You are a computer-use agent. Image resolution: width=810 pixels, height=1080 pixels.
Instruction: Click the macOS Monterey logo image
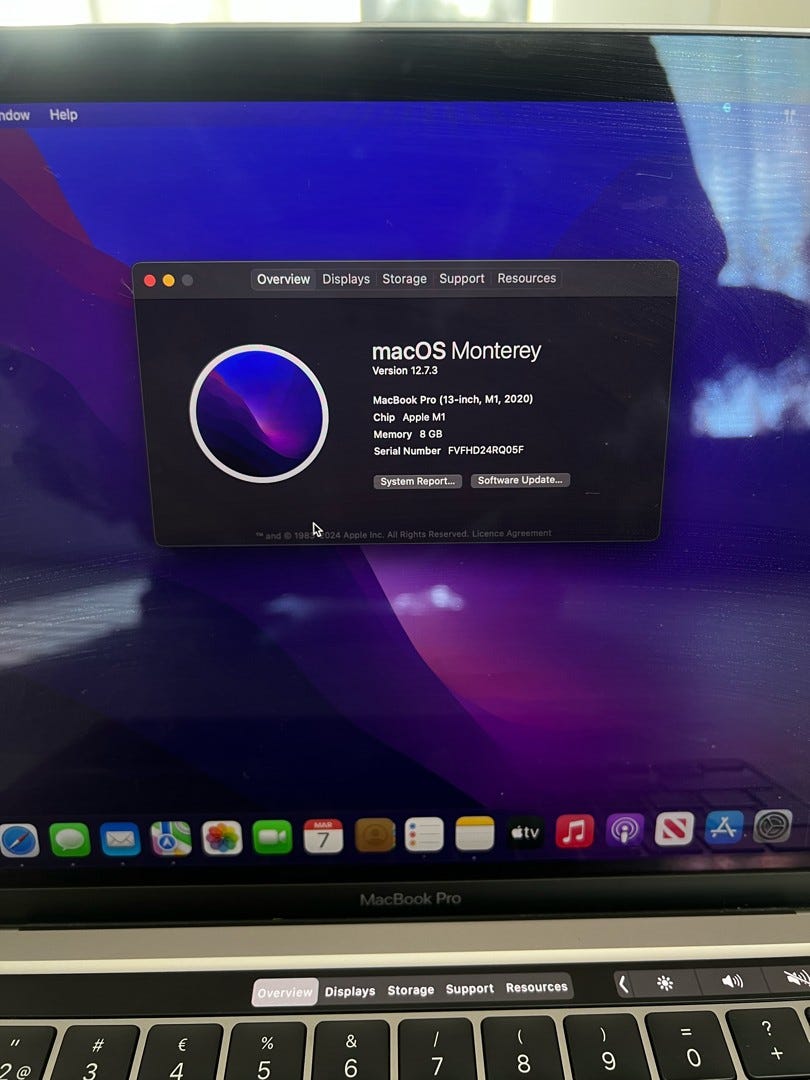pos(259,413)
